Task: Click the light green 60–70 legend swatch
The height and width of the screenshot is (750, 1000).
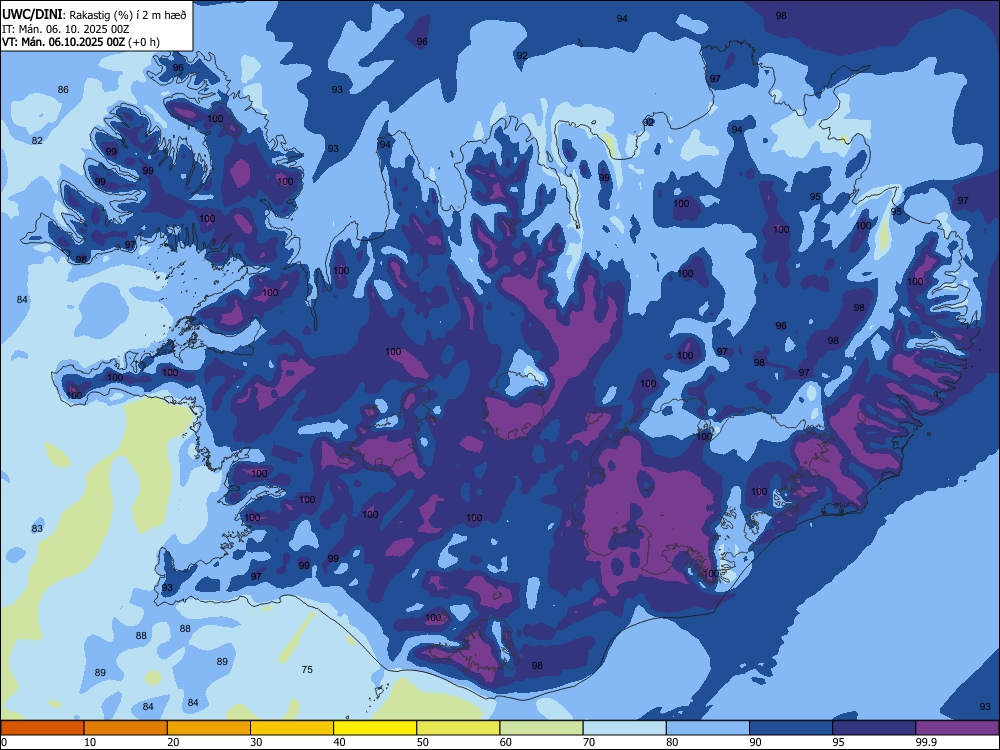Action: click(541, 728)
